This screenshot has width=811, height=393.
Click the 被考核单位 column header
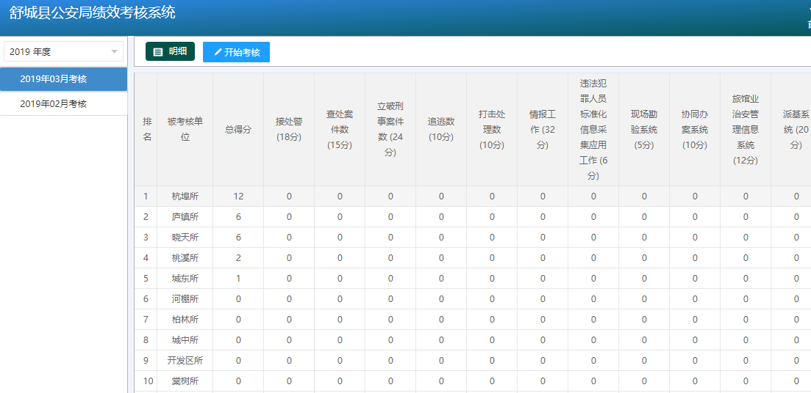click(x=185, y=130)
